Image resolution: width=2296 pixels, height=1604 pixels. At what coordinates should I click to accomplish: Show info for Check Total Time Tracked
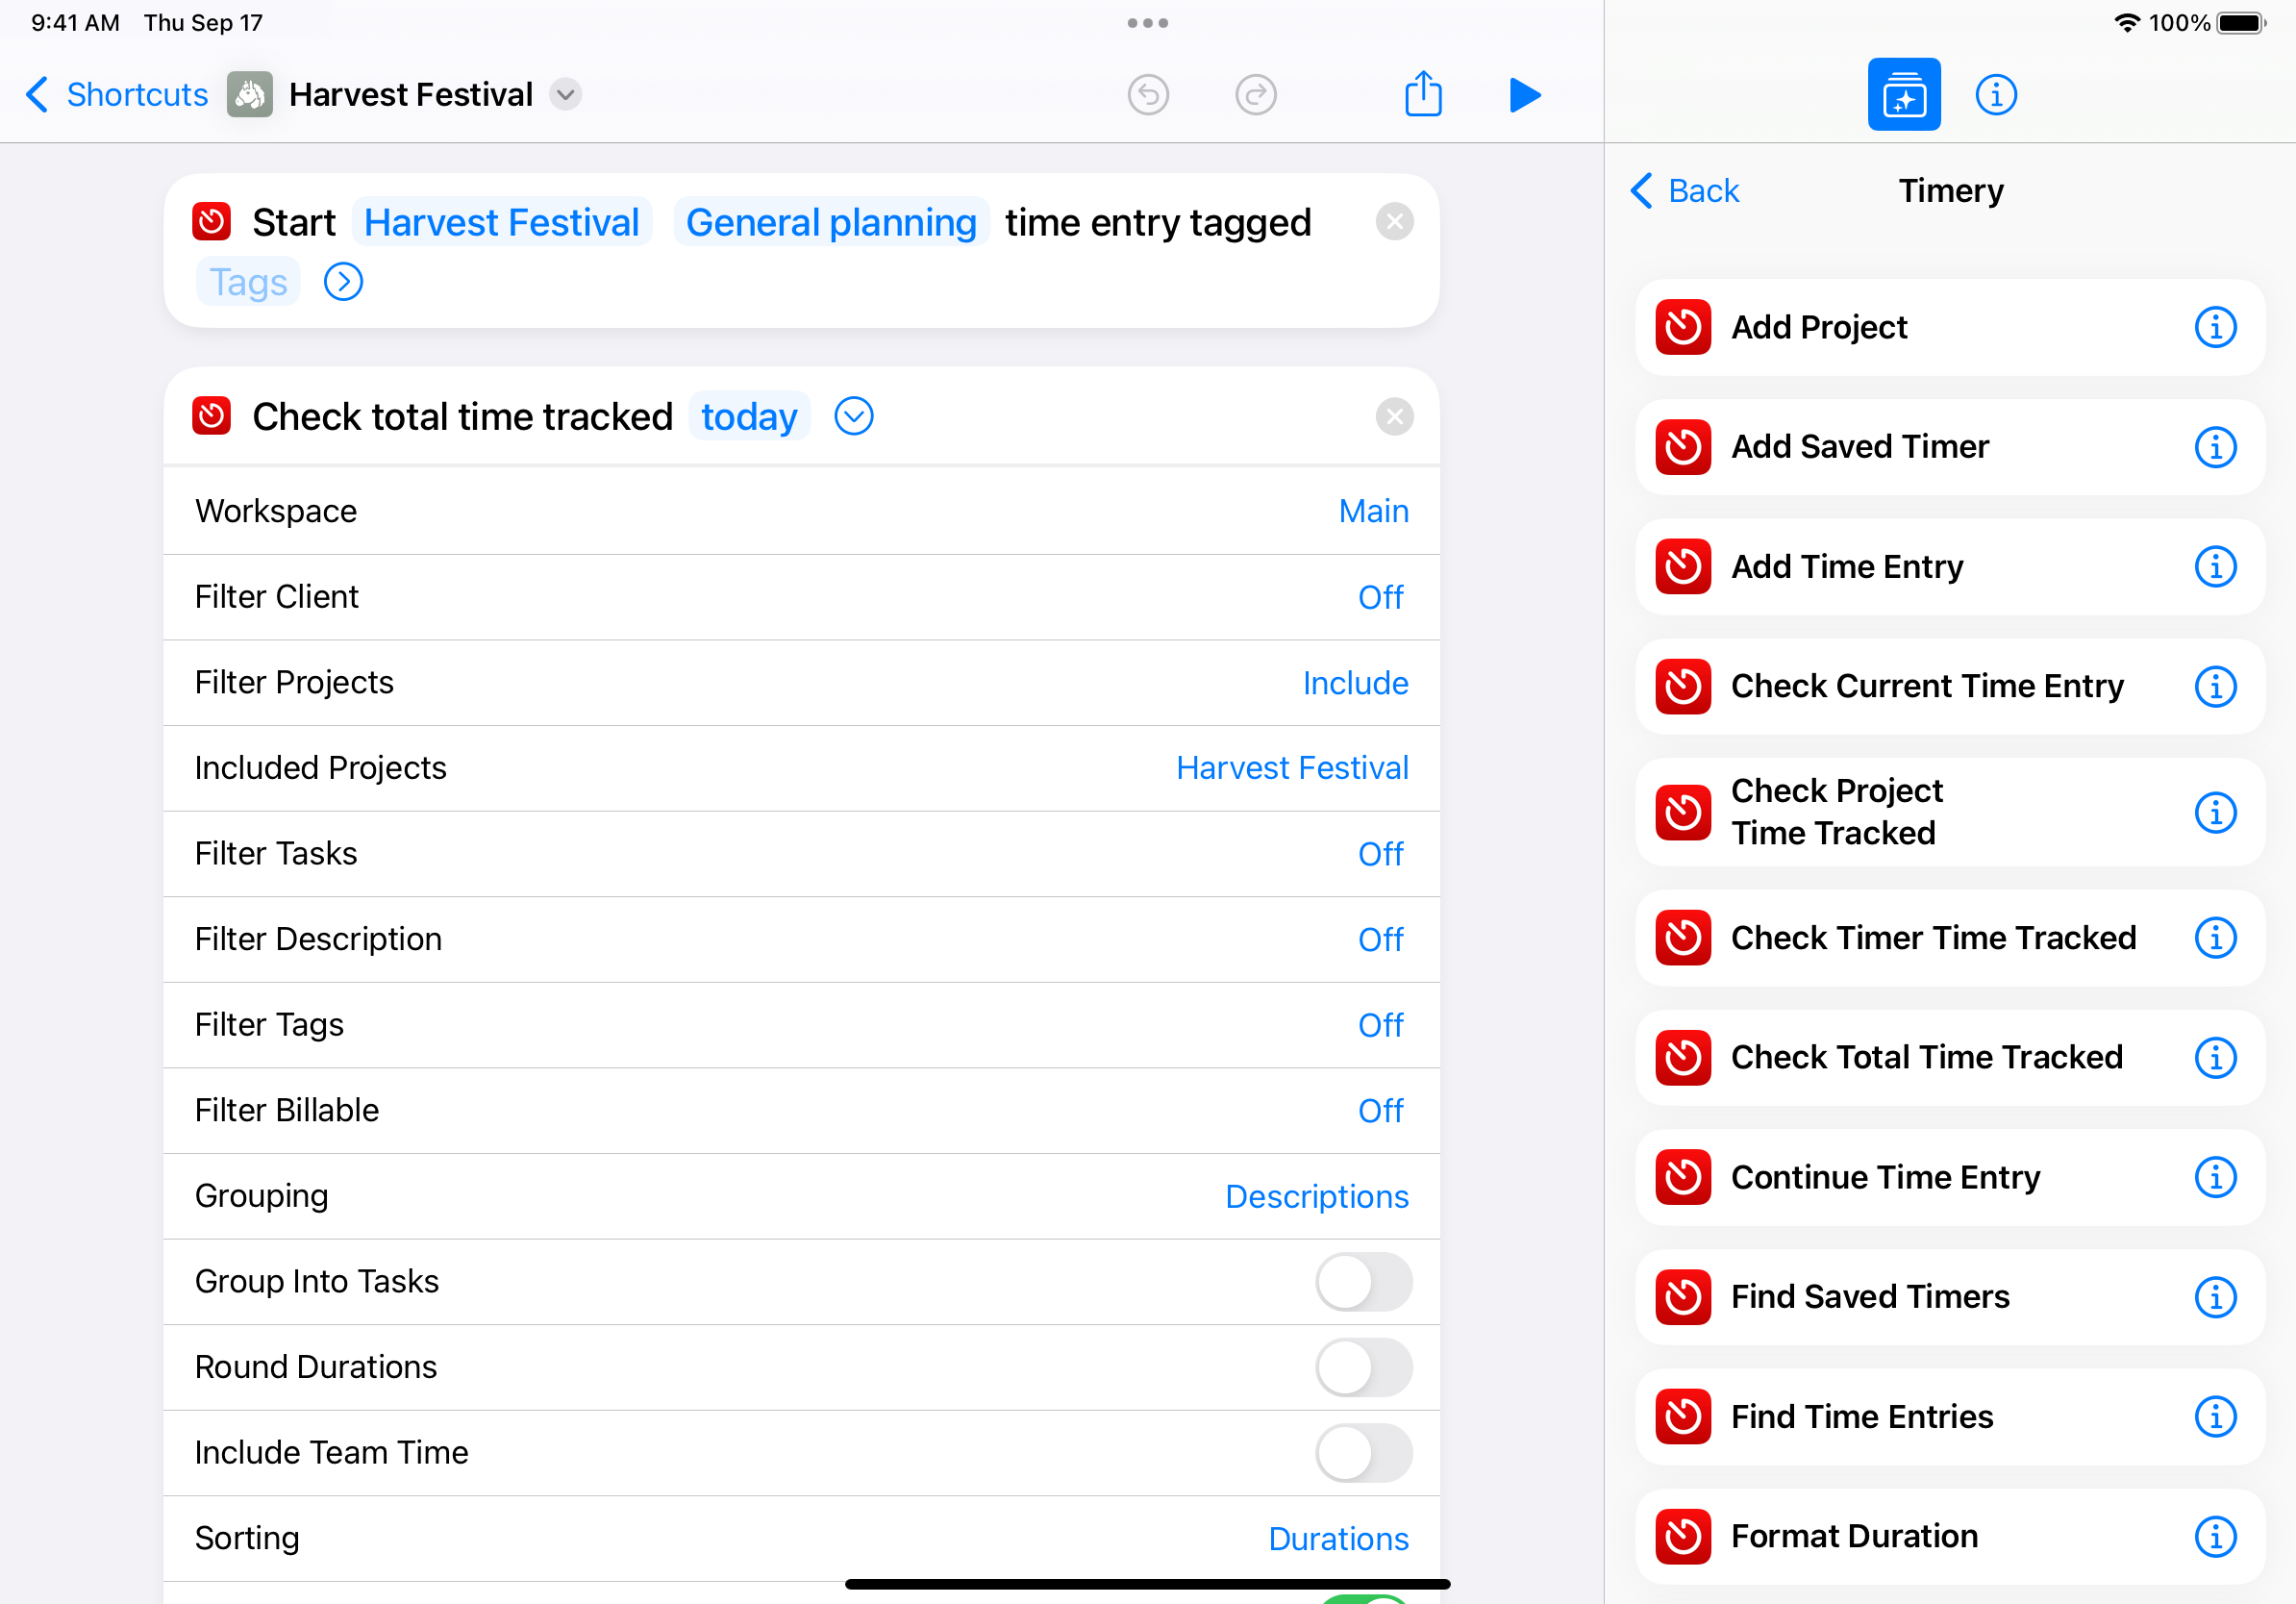tap(2215, 1058)
